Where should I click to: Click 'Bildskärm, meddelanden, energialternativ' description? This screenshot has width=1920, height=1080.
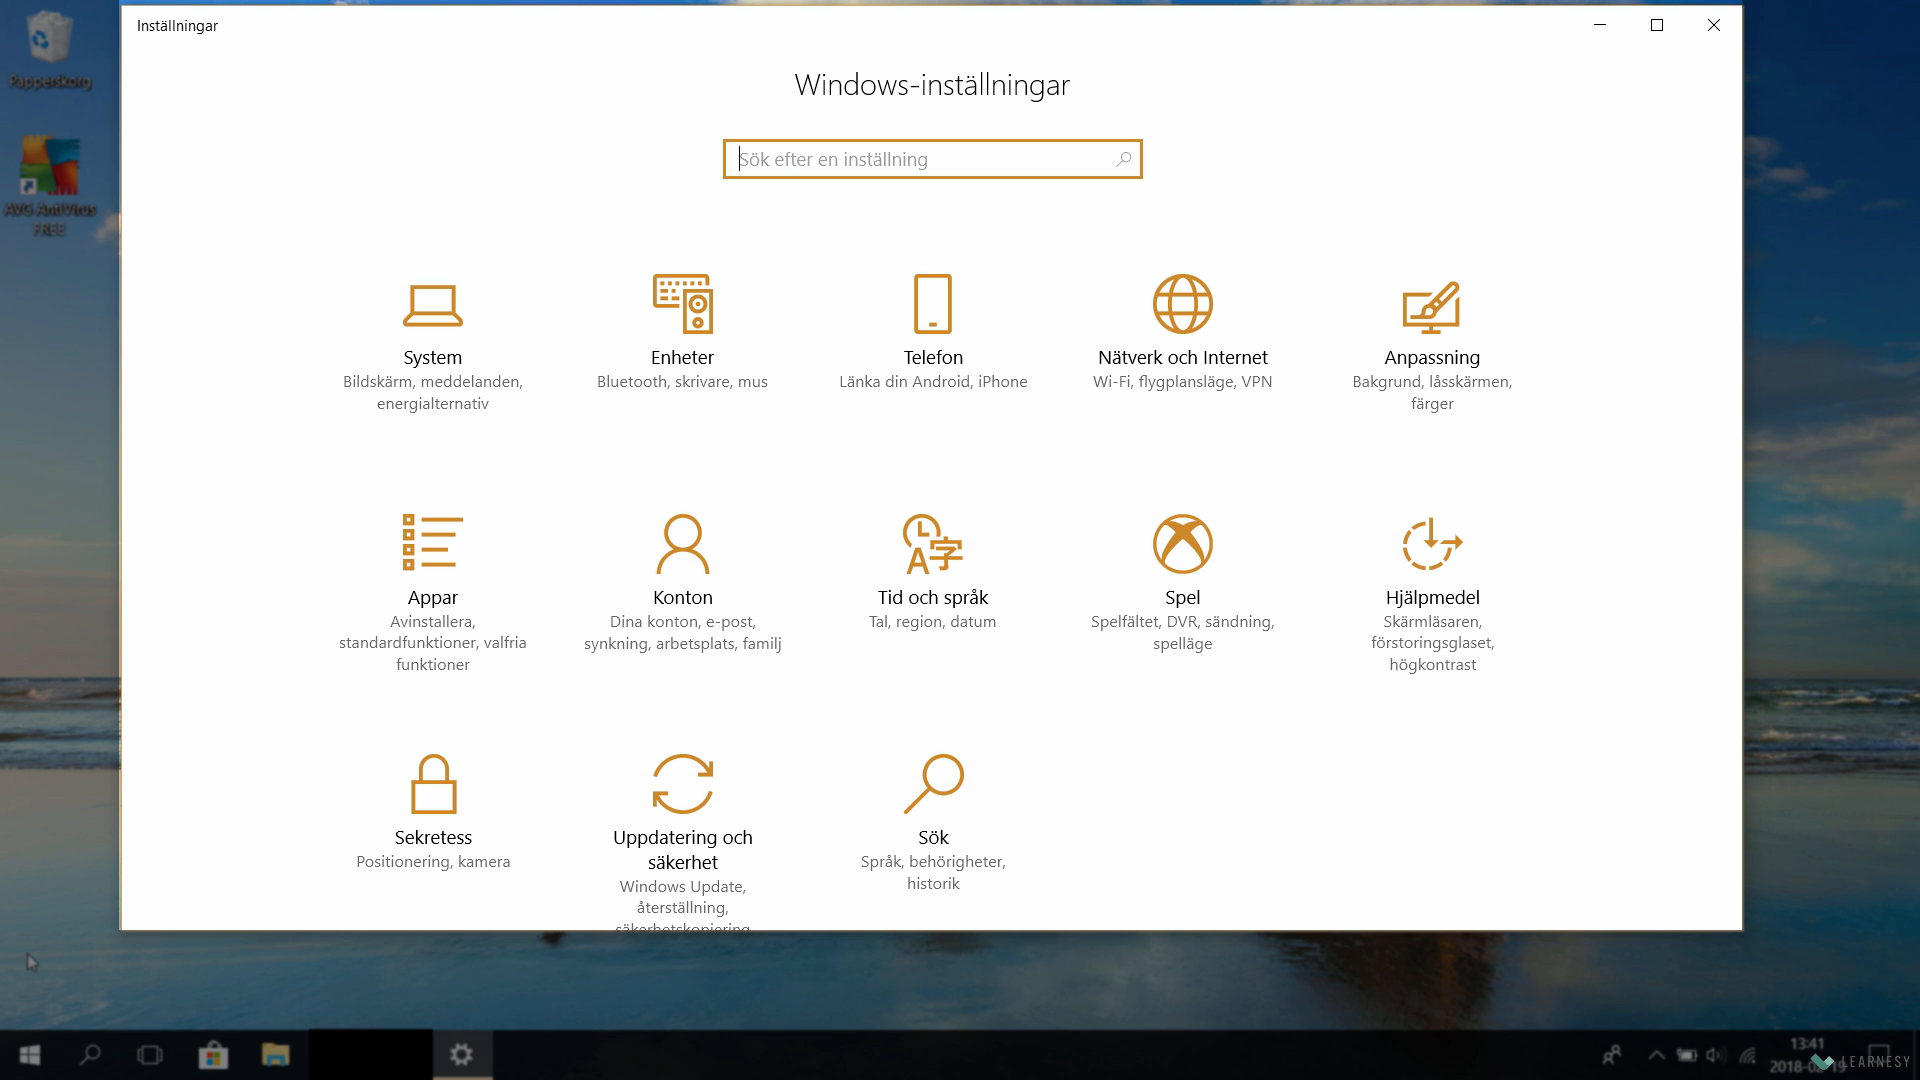pyautogui.click(x=432, y=393)
